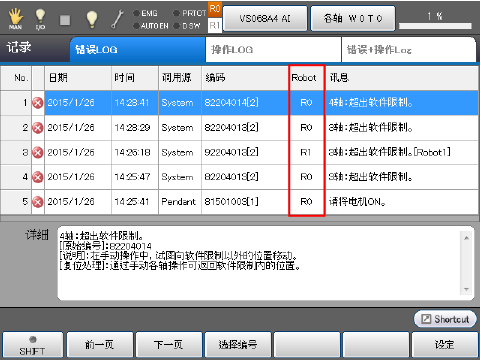481x360 pixels.
Task: Click the PRTCT status indicator
Action: click(x=190, y=13)
